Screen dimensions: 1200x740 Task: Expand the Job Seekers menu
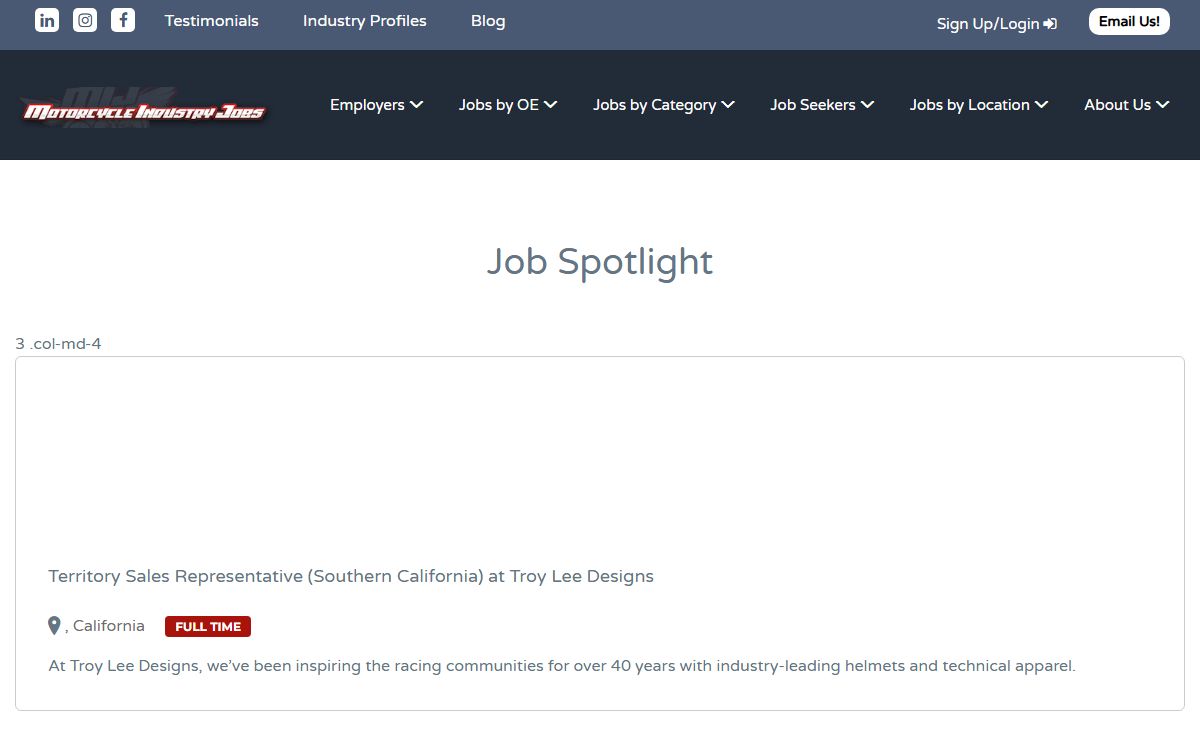822,105
